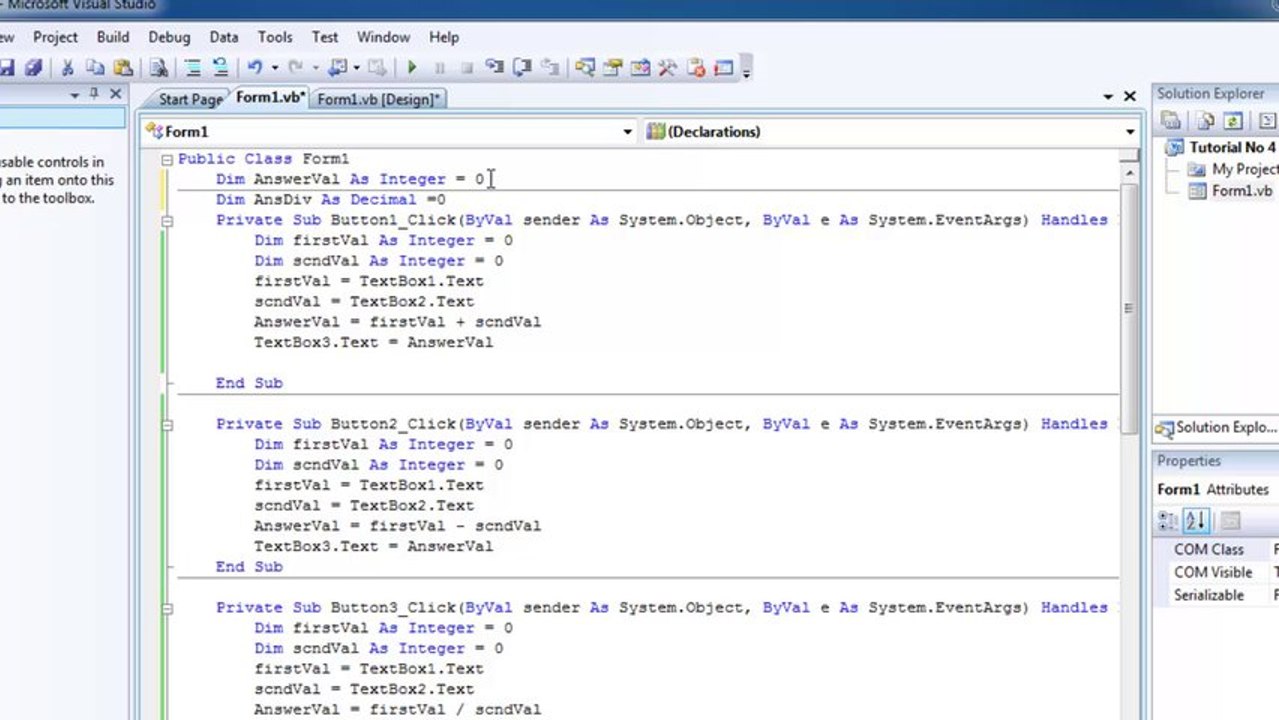
Task: Collapse the Button1_Click sub outline
Action: pyautogui.click(x=167, y=220)
